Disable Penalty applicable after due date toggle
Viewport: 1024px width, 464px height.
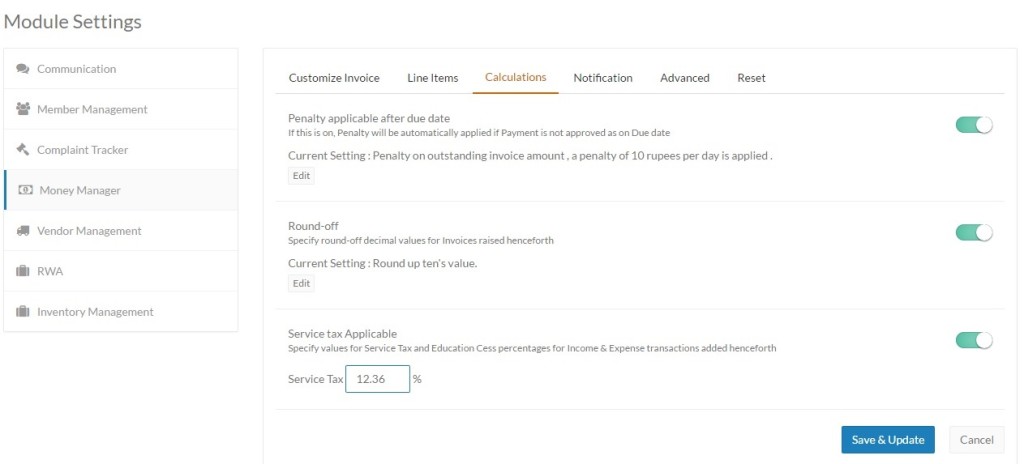[974, 125]
